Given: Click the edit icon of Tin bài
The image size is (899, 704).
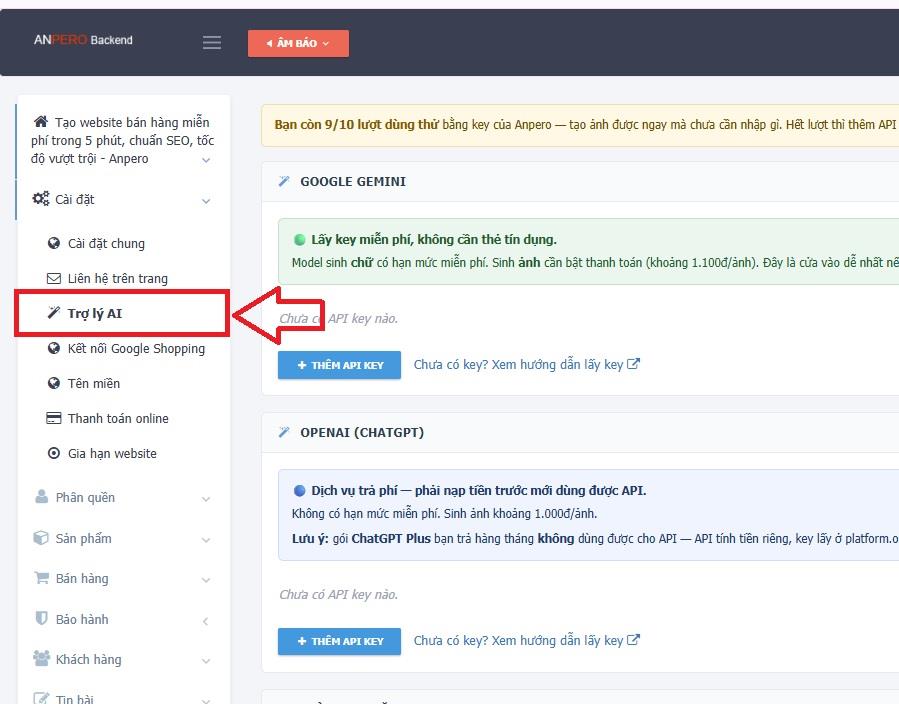Looking at the screenshot, I should coord(41,698).
